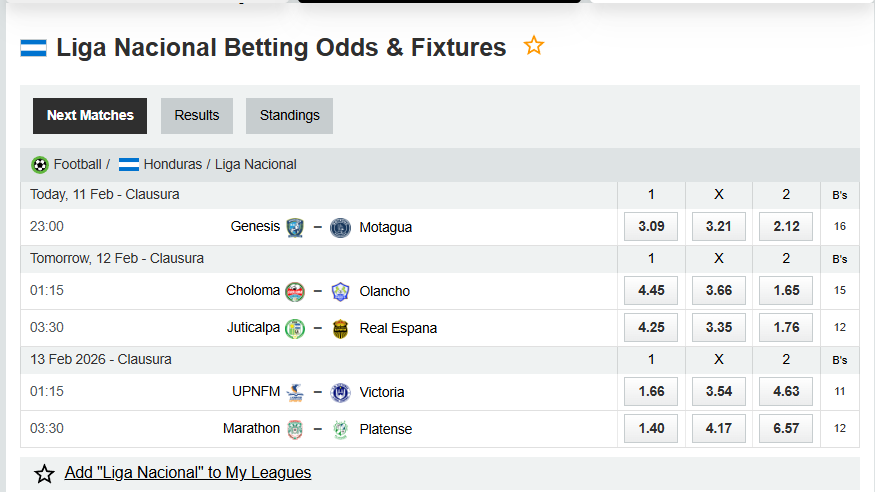Follow the Football breadcrumb link
The height and width of the screenshot is (492, 875).
tap(77, 165)
